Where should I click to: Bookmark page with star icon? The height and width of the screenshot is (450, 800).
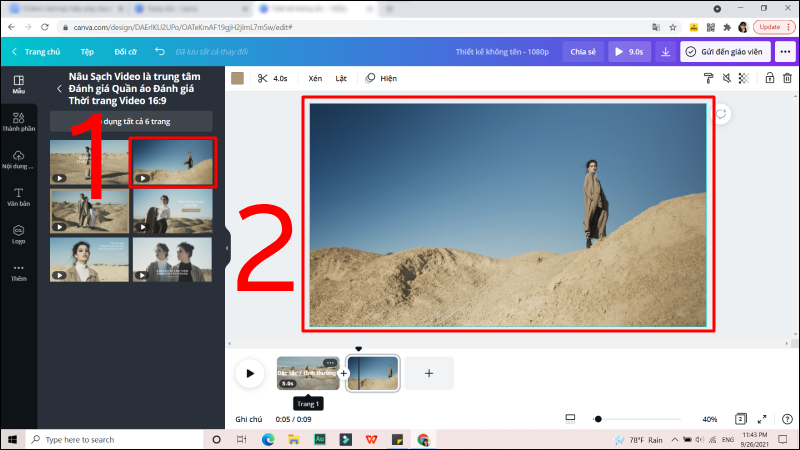pyautogui.click(x=673, y=27)
